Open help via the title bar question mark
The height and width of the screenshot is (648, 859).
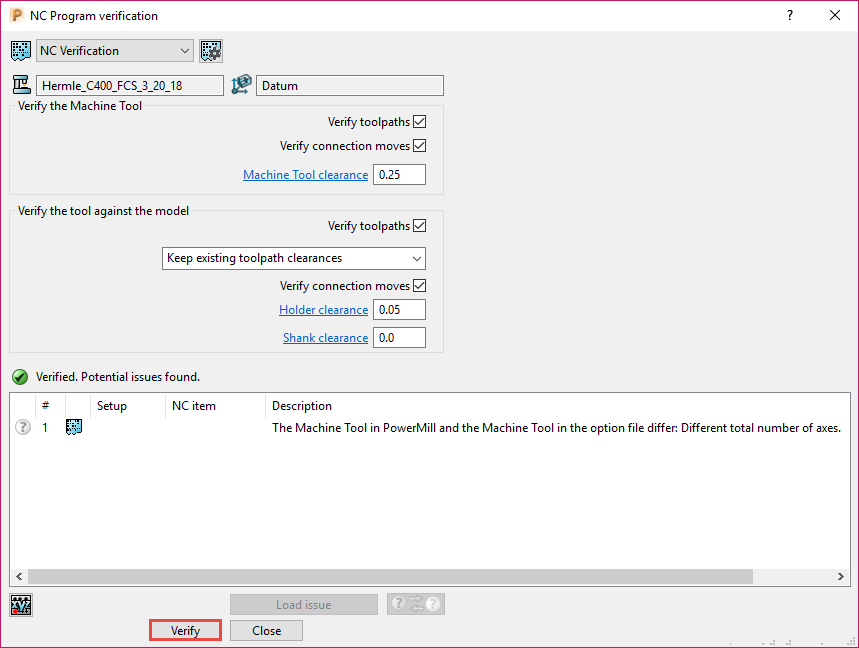pos(789,15)
